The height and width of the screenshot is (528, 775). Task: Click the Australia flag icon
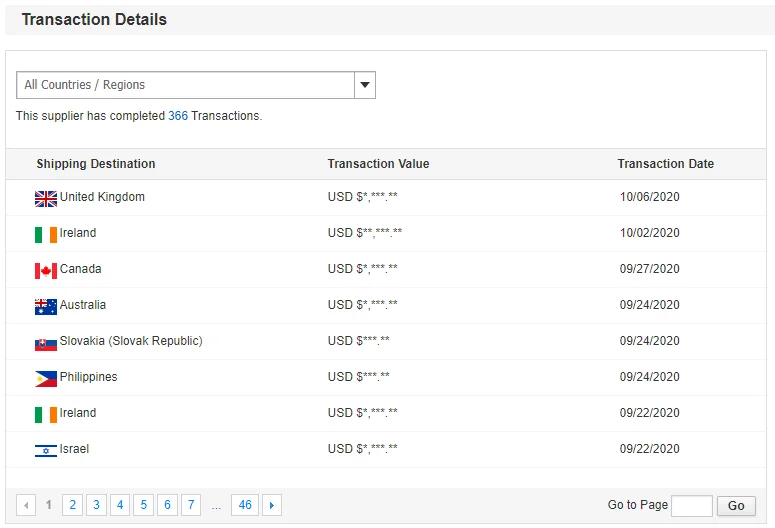46,306
